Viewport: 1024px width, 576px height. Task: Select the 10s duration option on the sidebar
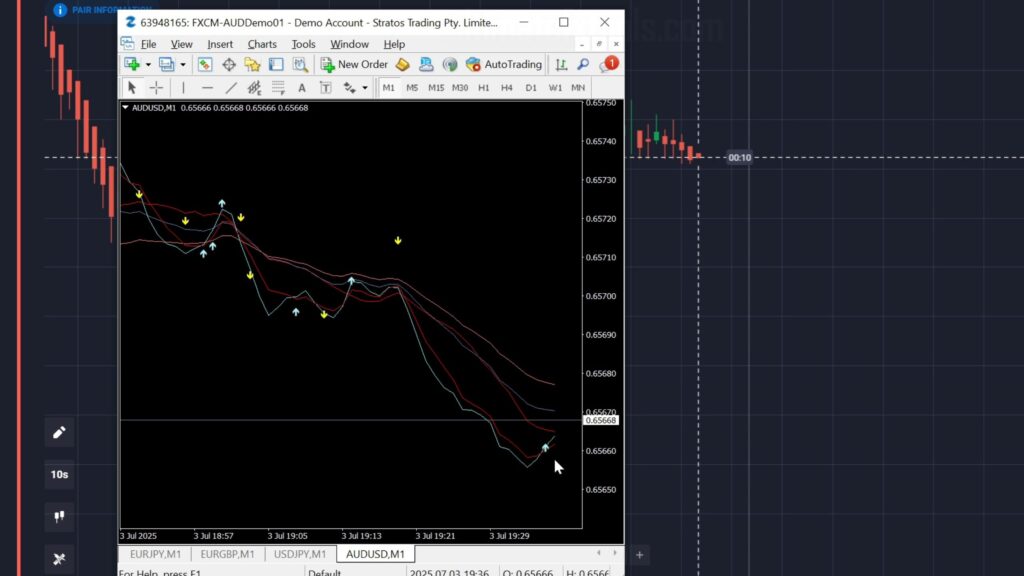(x=60, y=475)
